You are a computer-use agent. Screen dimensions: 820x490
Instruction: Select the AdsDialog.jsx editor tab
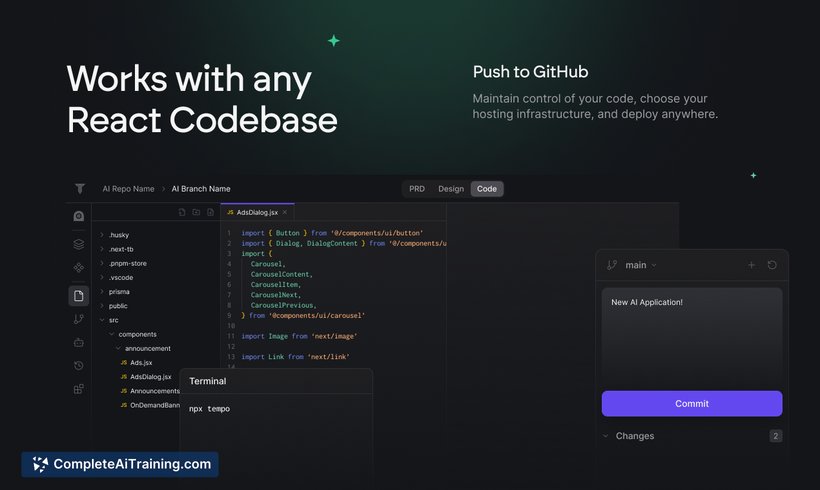(257, 212)
